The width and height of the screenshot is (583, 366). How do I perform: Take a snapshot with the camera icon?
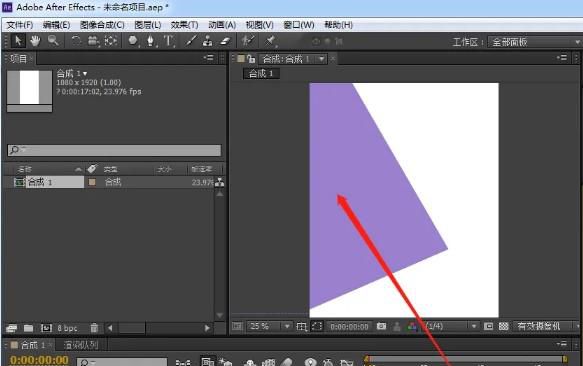click(381, 326)
